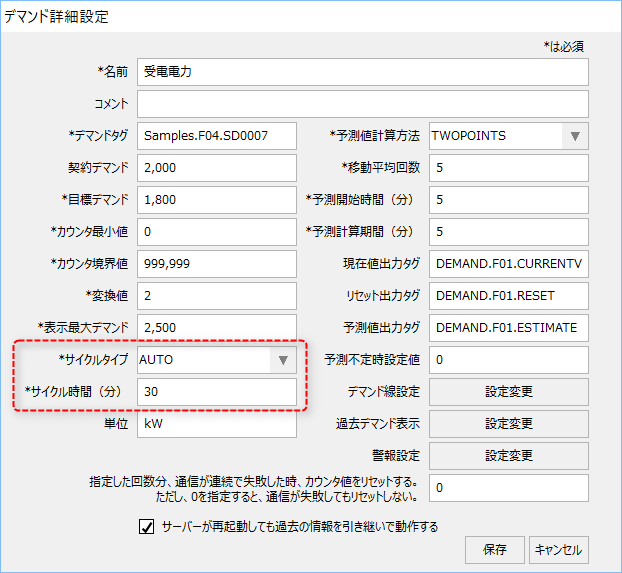
Task: Click the 名前 field containing 受電電力
Action: click(x=362, y=72)
